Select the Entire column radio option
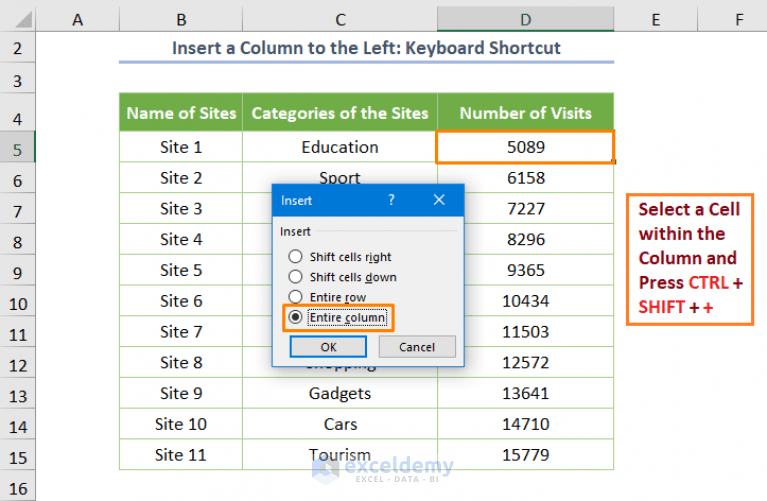767x501 pixels. click(295, 317)
